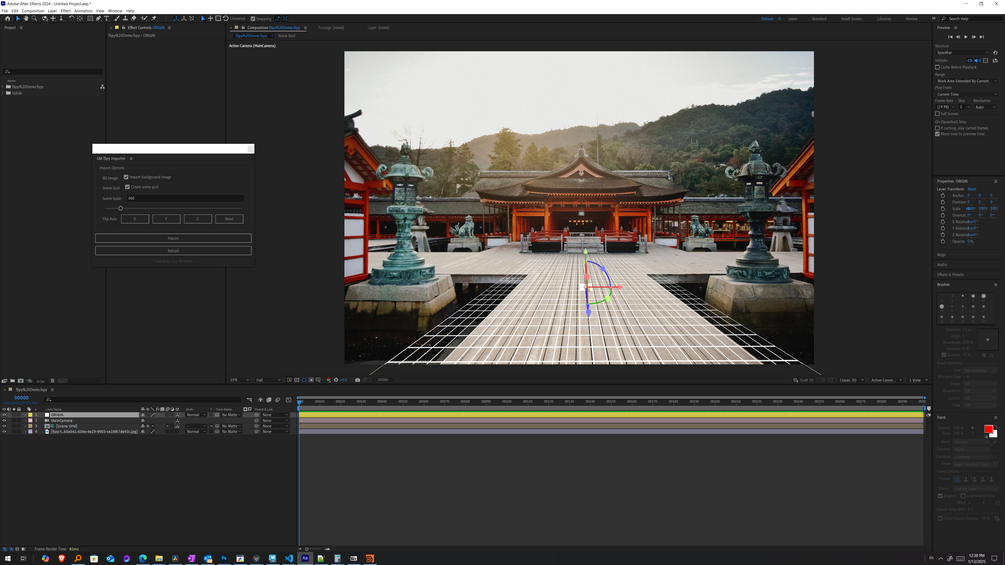1005x565 pixels.
Task: Click the Home icon in toolbar
Action: click(8, 18)
